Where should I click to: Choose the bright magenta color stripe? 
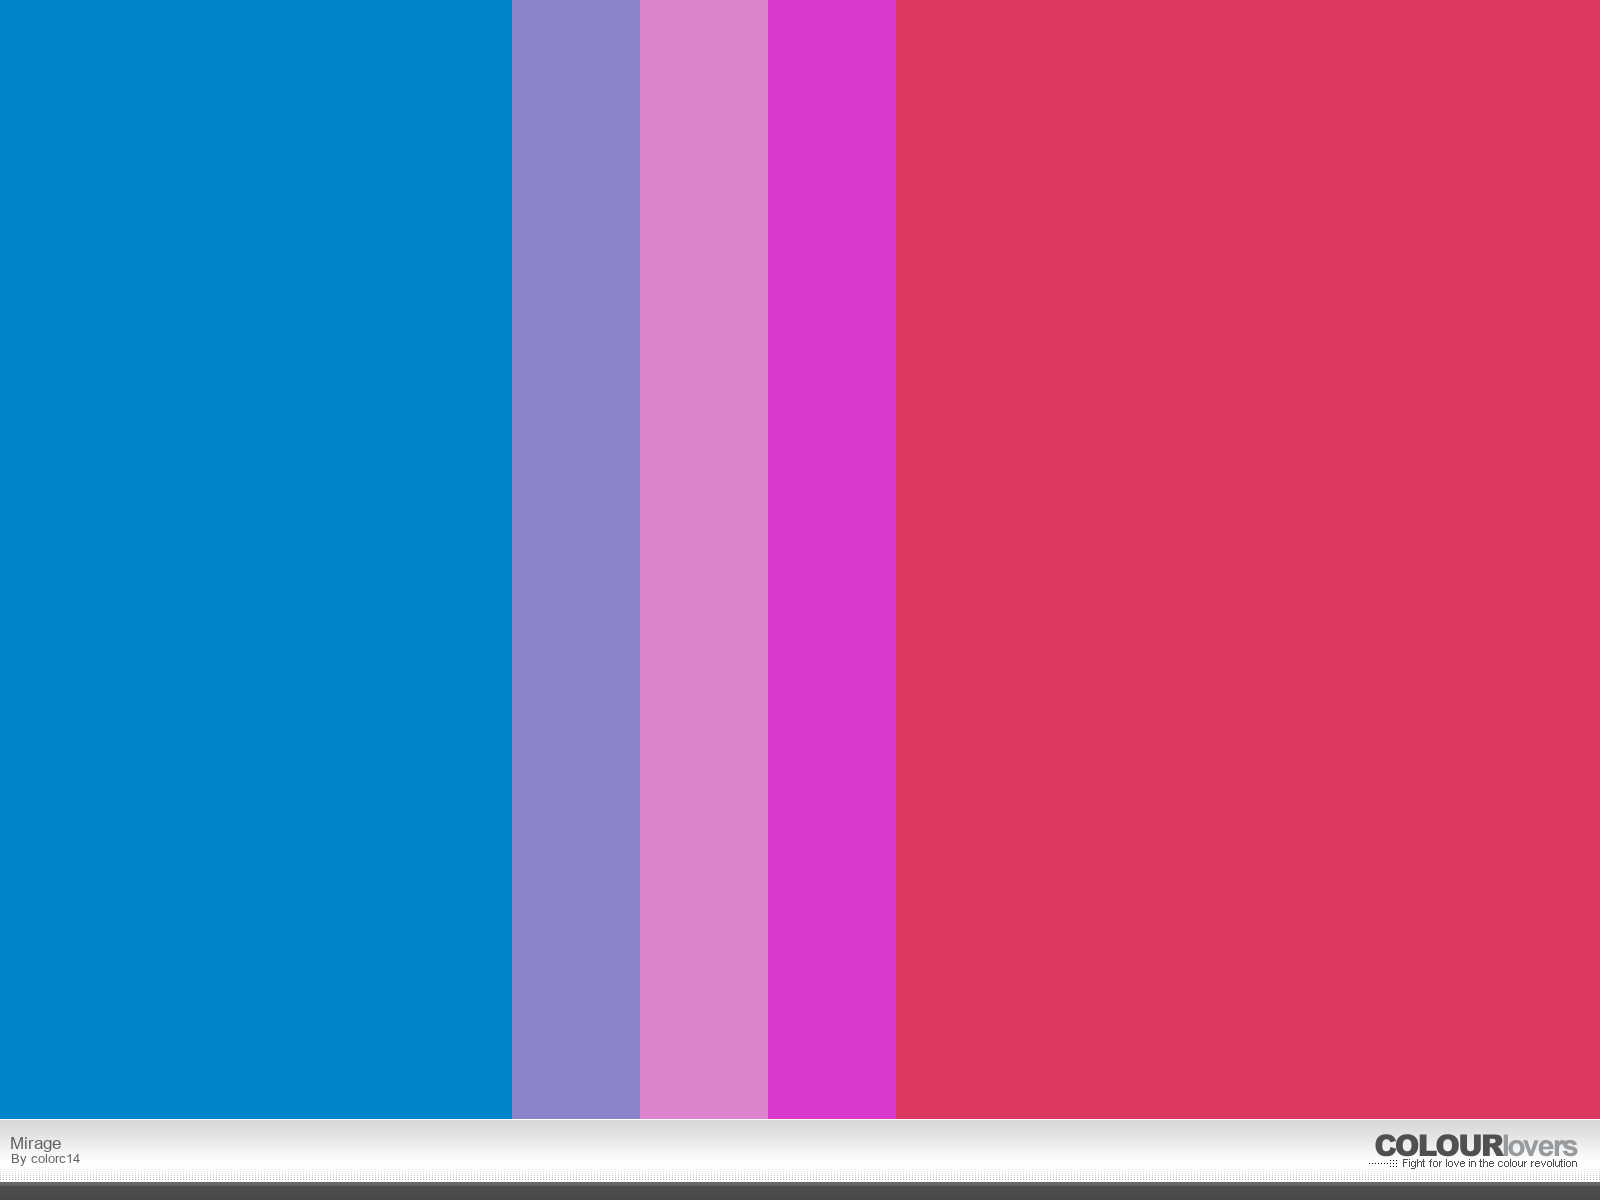(832, 559)
